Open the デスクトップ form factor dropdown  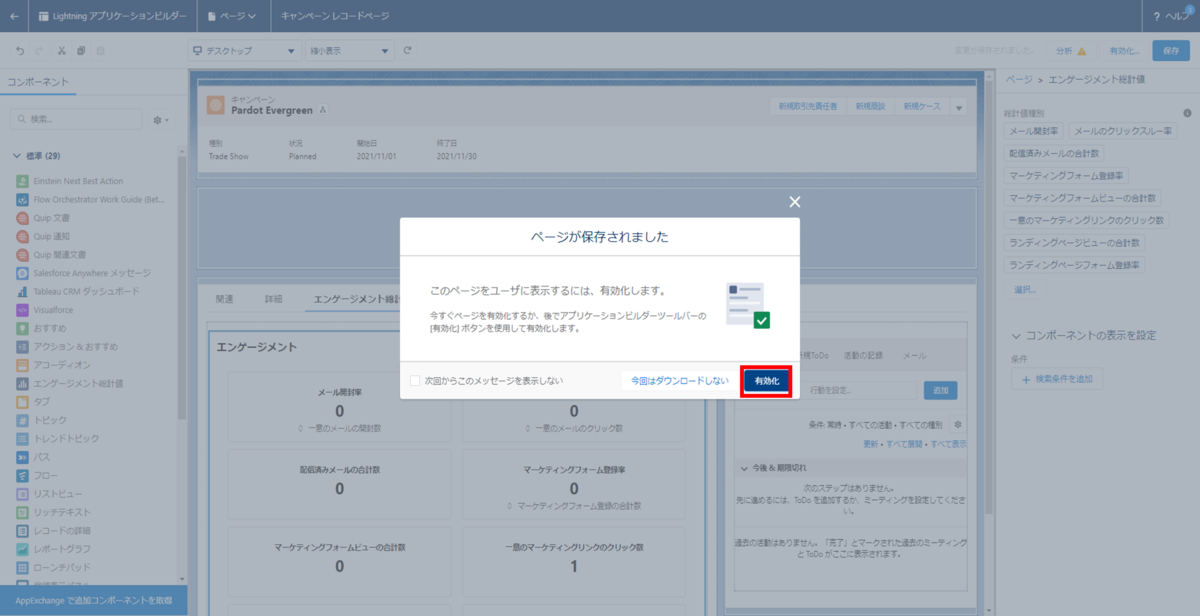(x=245, y=50)
